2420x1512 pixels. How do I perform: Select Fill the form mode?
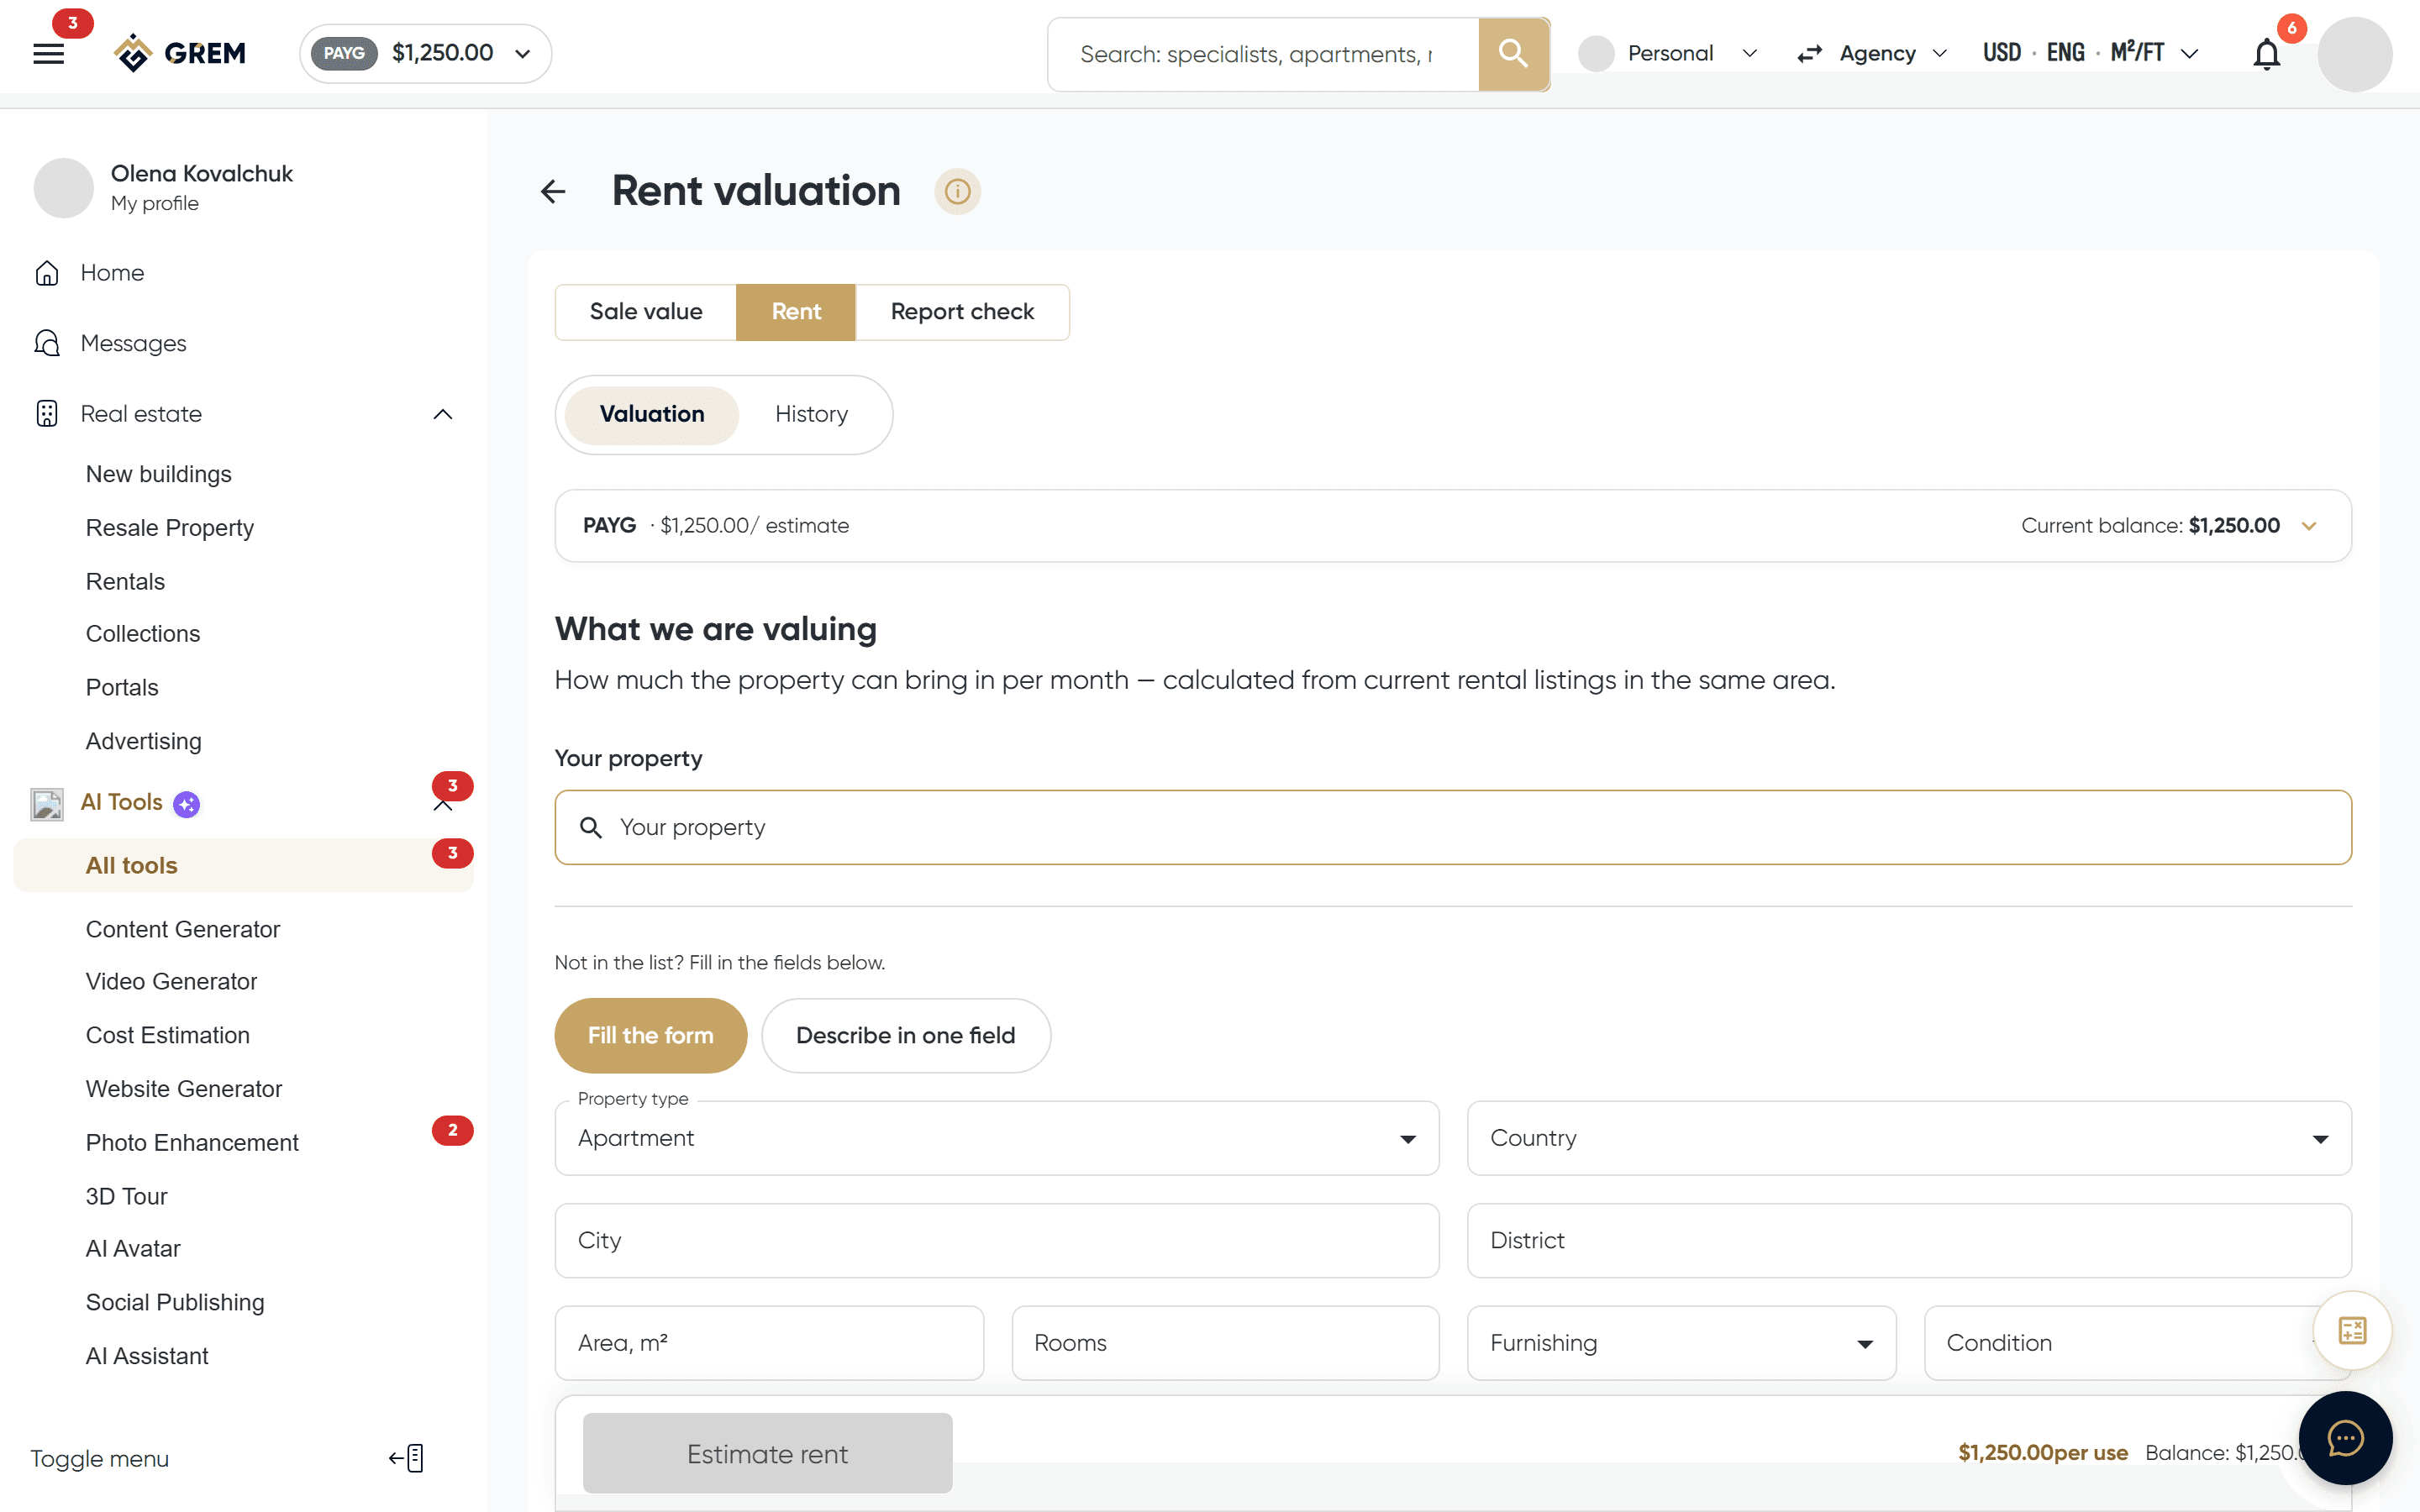[x=651, y=1035]
